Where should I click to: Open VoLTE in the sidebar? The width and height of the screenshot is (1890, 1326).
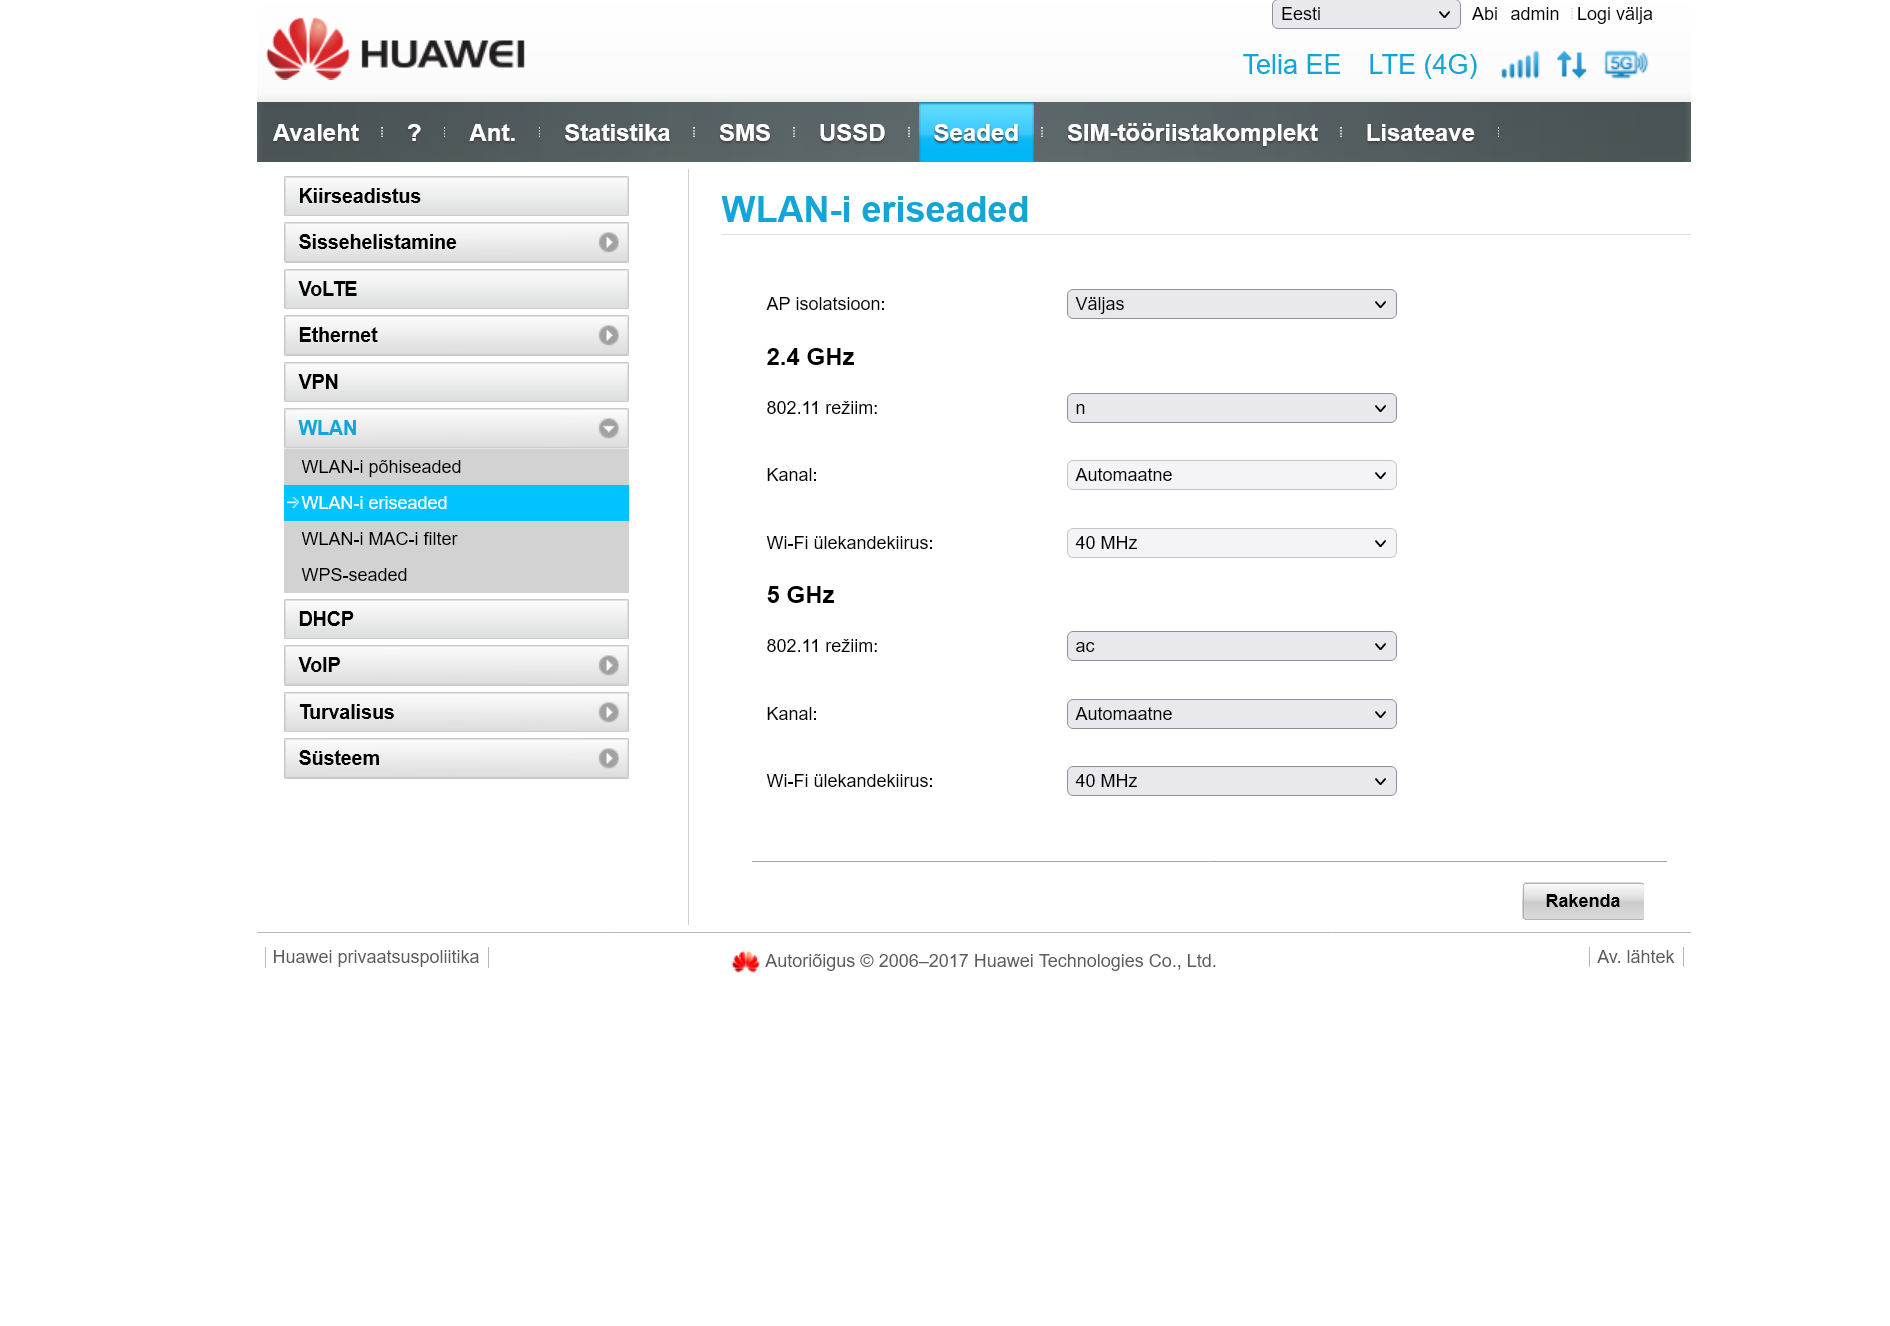coord(456,289)
